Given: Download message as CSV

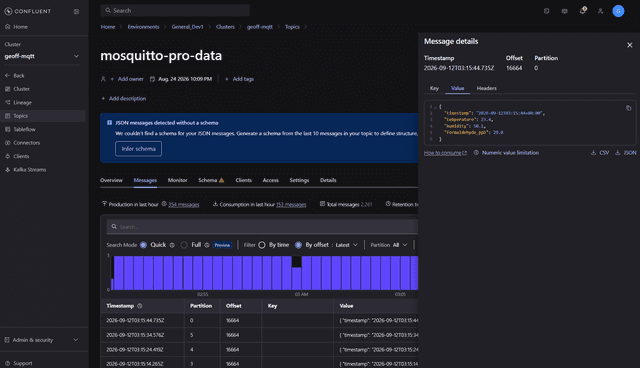Looking at the screenshot, I should [600, 153].
